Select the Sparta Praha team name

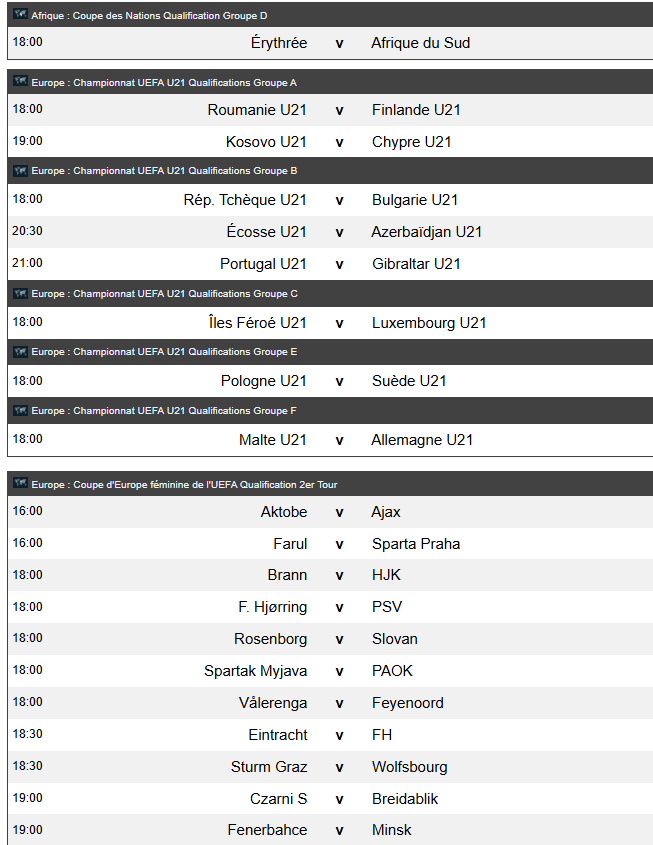point(416,544)
